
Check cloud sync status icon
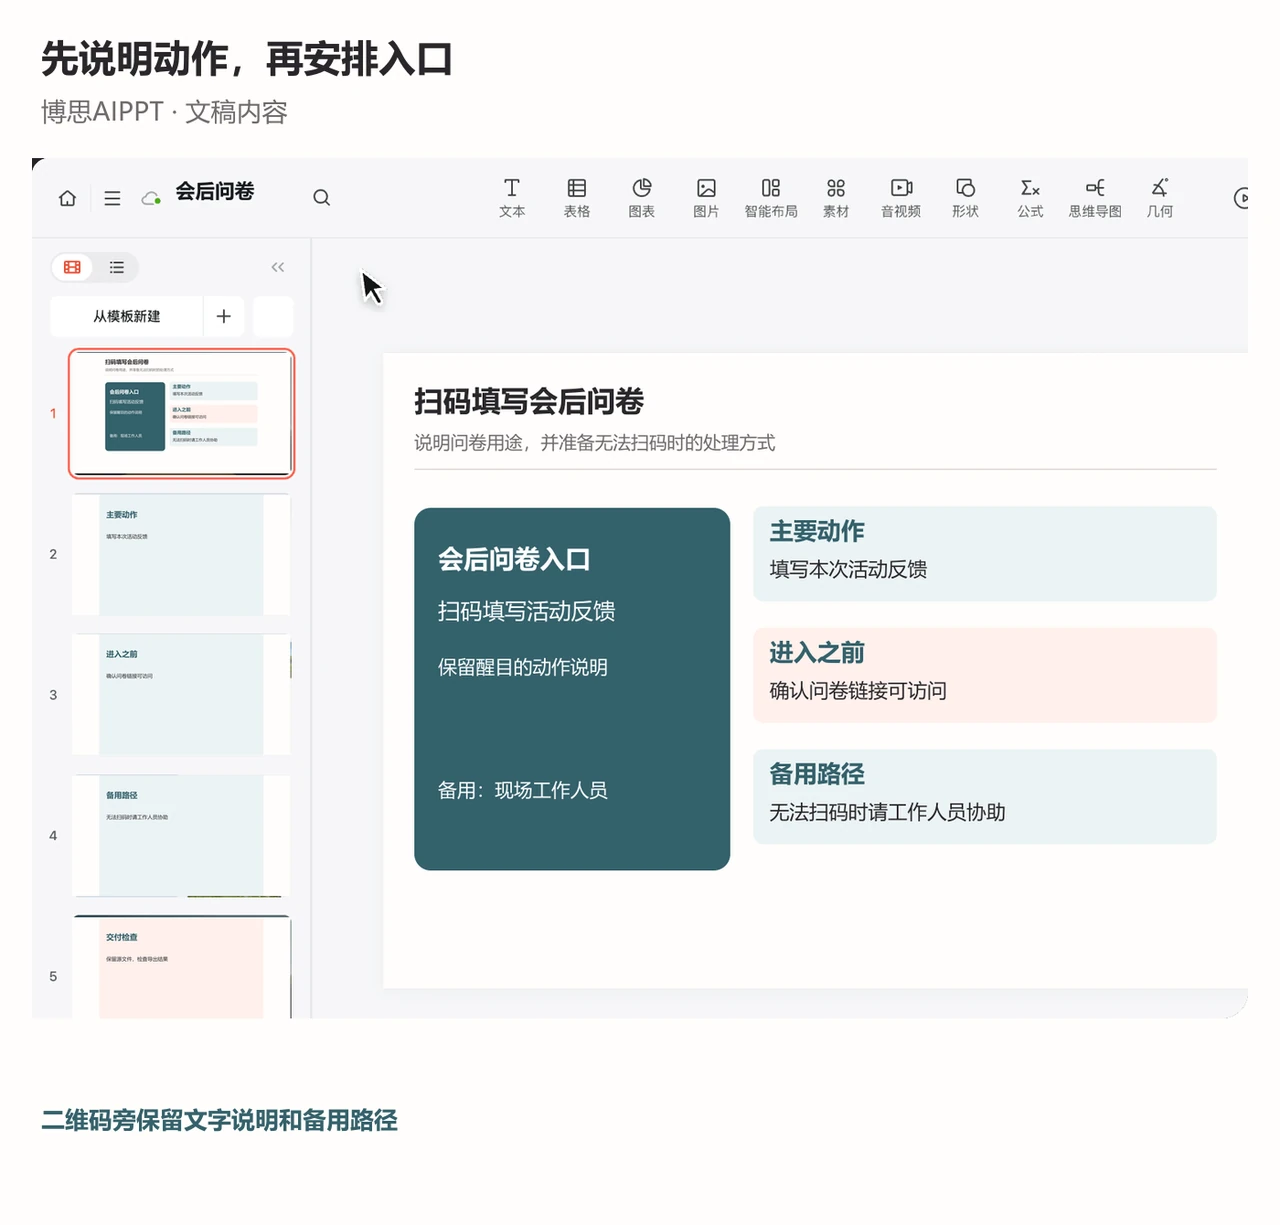click(x=151, y=198)
